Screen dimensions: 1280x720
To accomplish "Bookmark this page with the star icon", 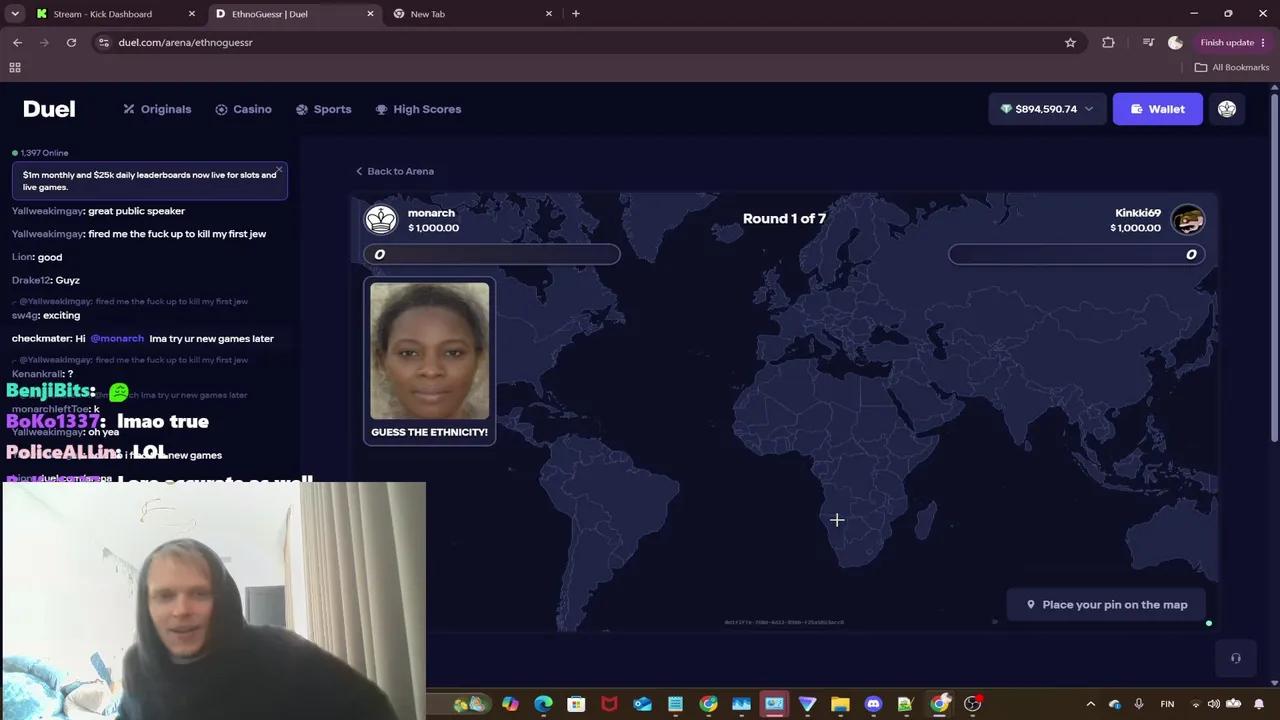I will pos(1070,42).
